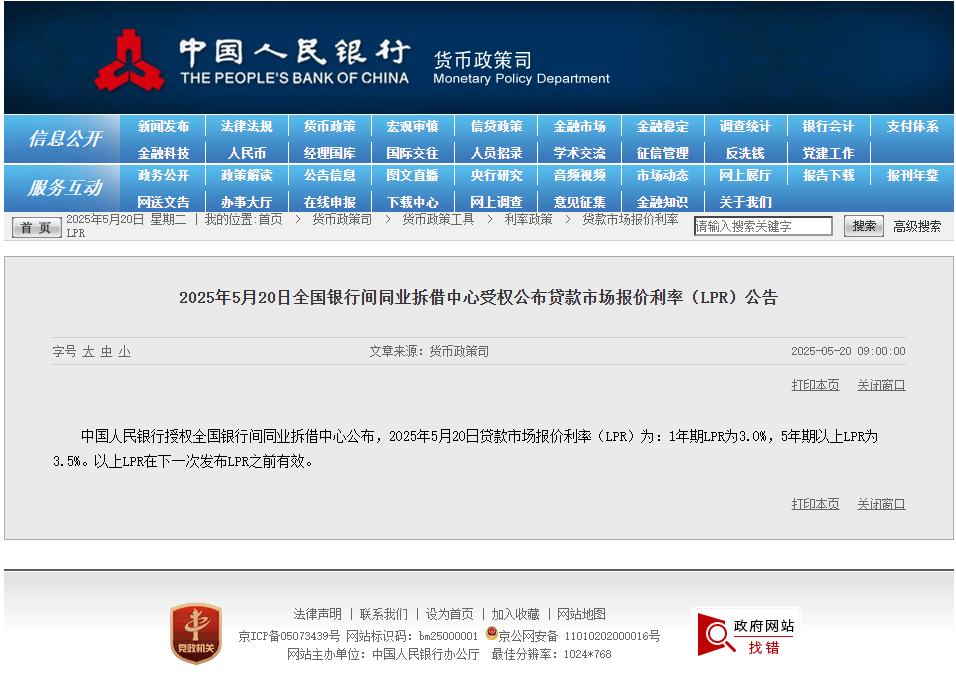Click bottom 关闭窗口 close window link
The width and height of the screenshot is (956, 687).
tap(880, 504)
